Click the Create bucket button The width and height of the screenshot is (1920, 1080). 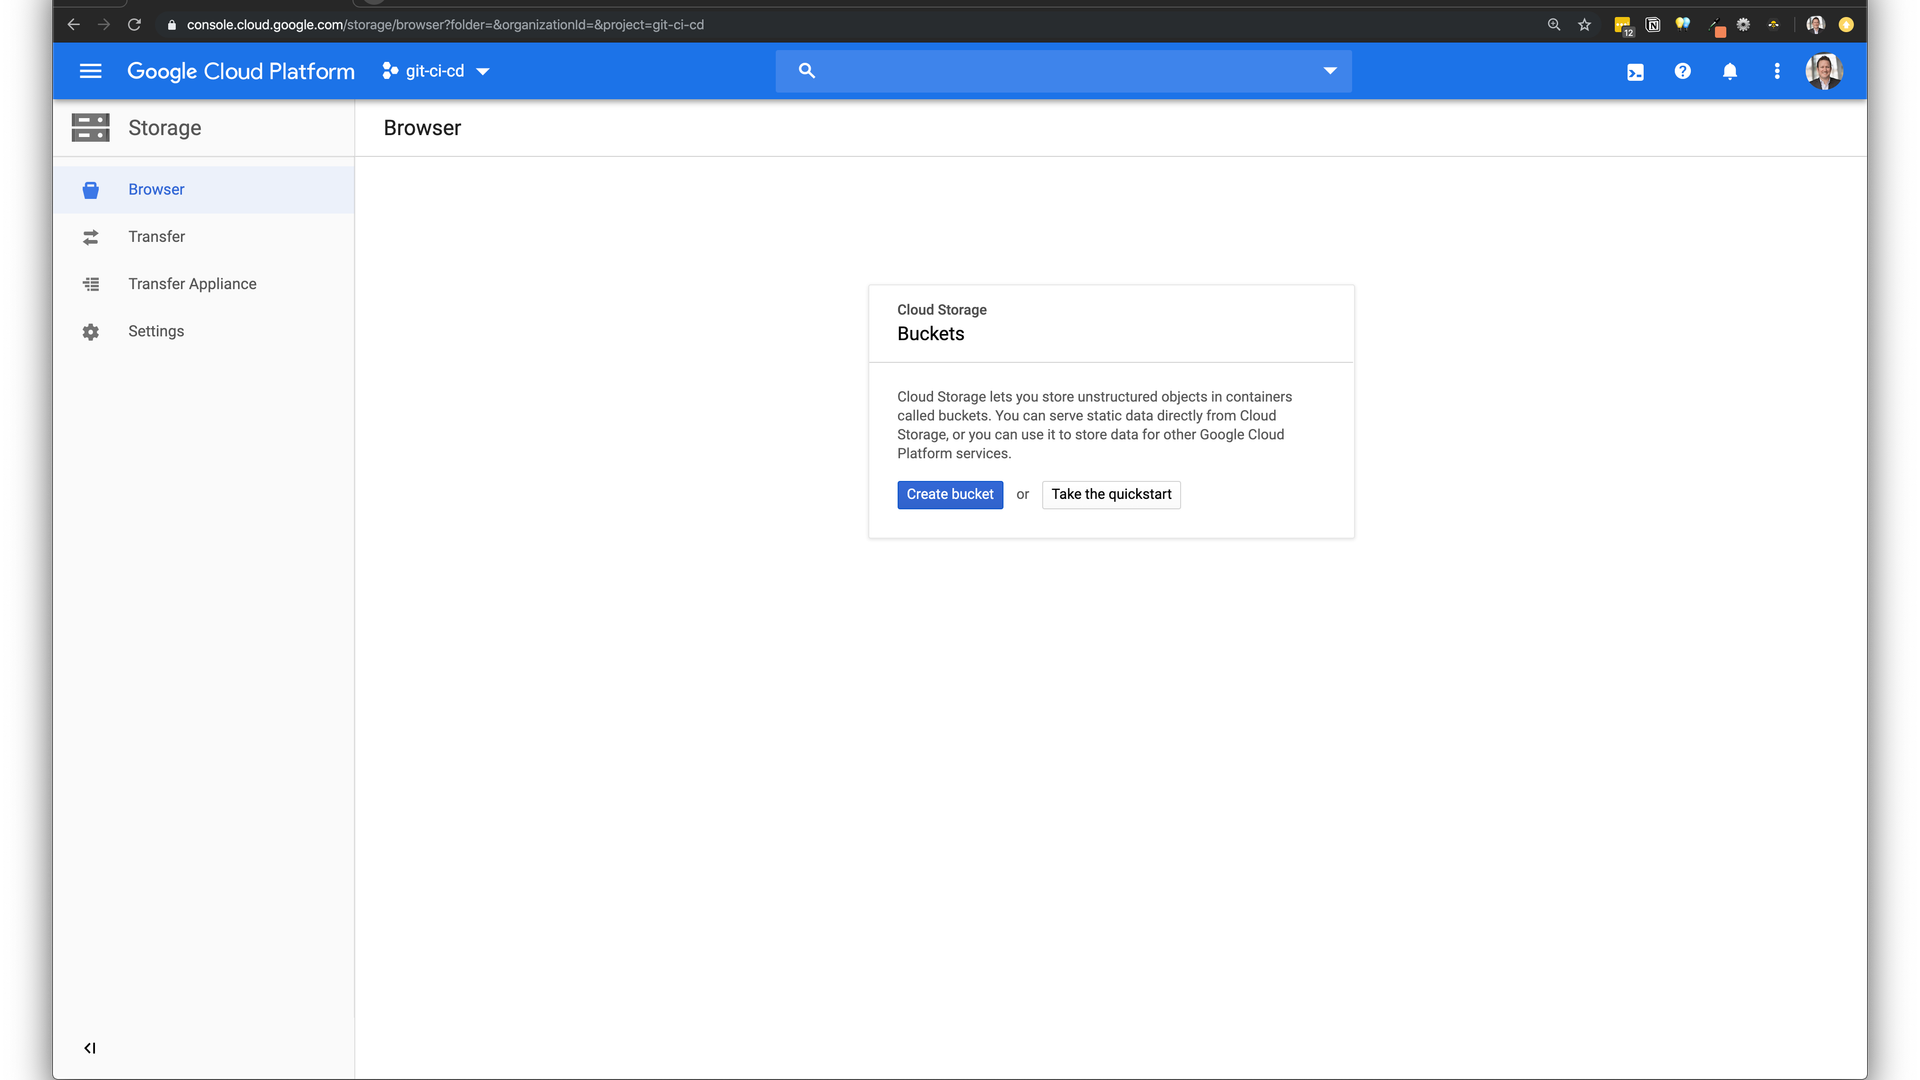tap(949, 495)
